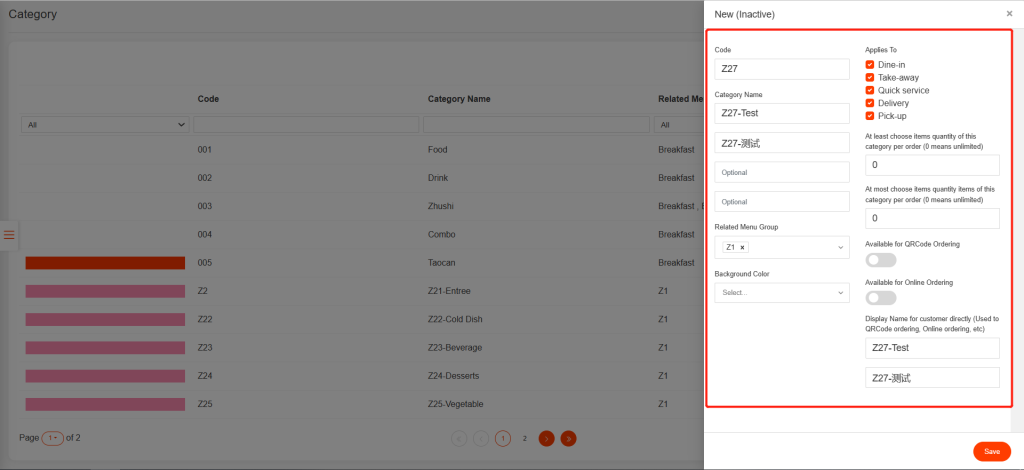Enable Available for Online Ordering switch
Viewport: 1024px width, 470px height.
point(880,297)
